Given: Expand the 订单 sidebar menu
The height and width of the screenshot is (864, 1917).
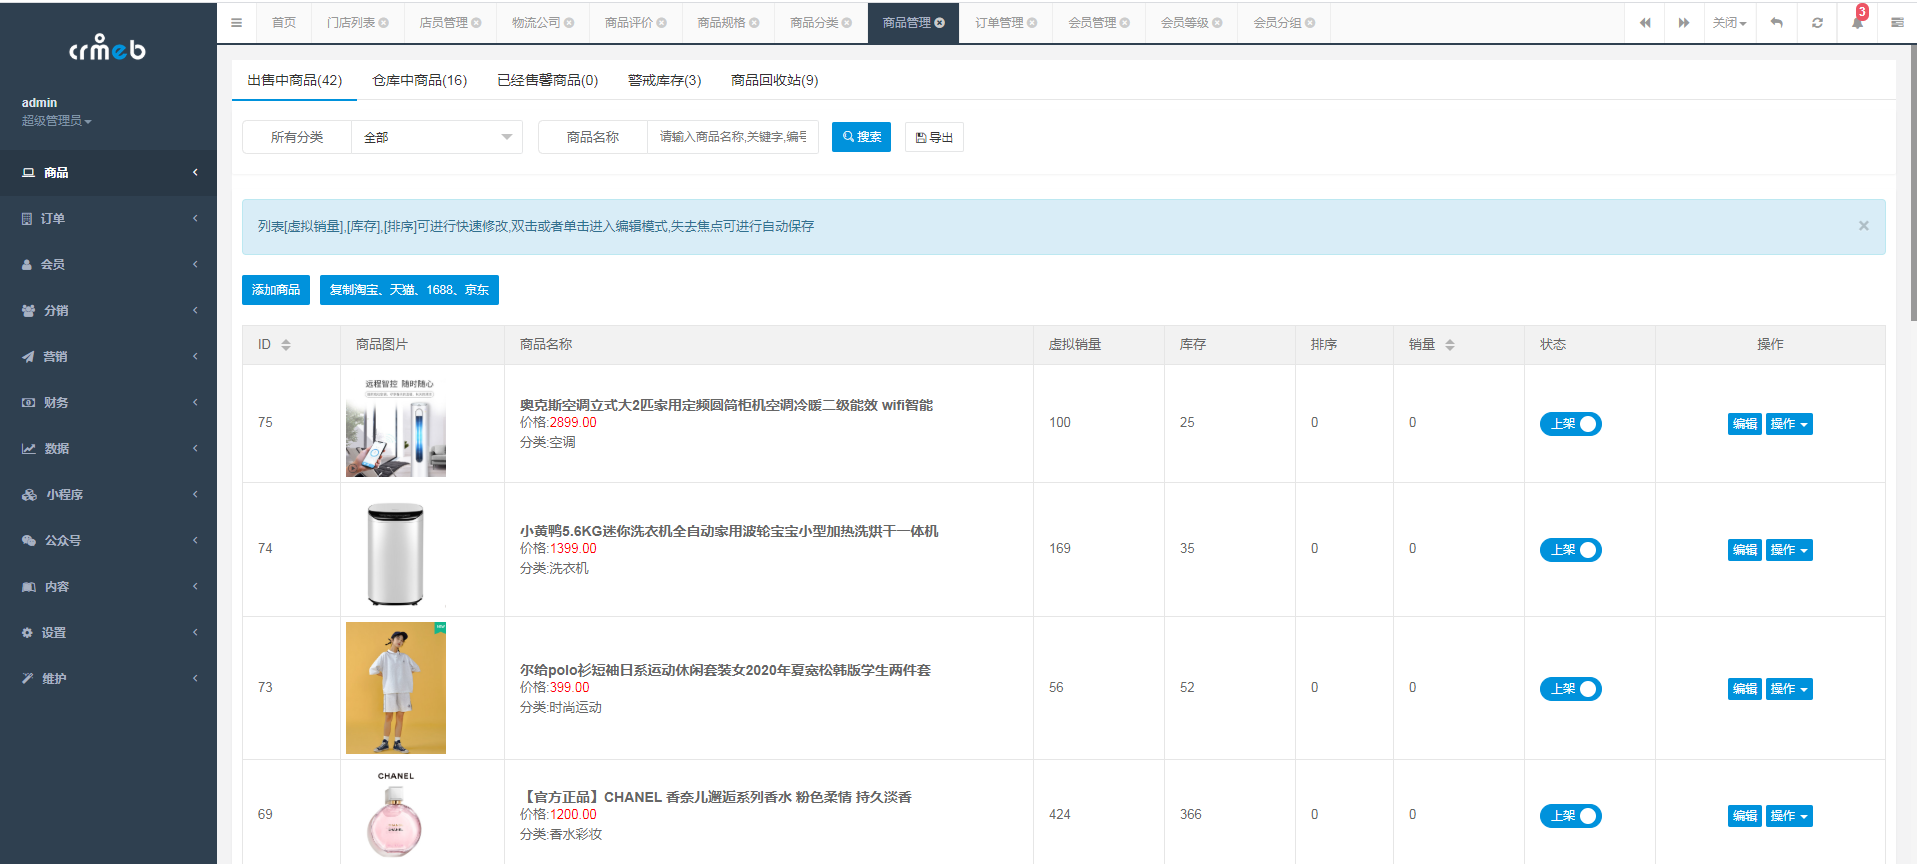Looking at the screenshot, I should pyautogui.click(x=108, y=218).
